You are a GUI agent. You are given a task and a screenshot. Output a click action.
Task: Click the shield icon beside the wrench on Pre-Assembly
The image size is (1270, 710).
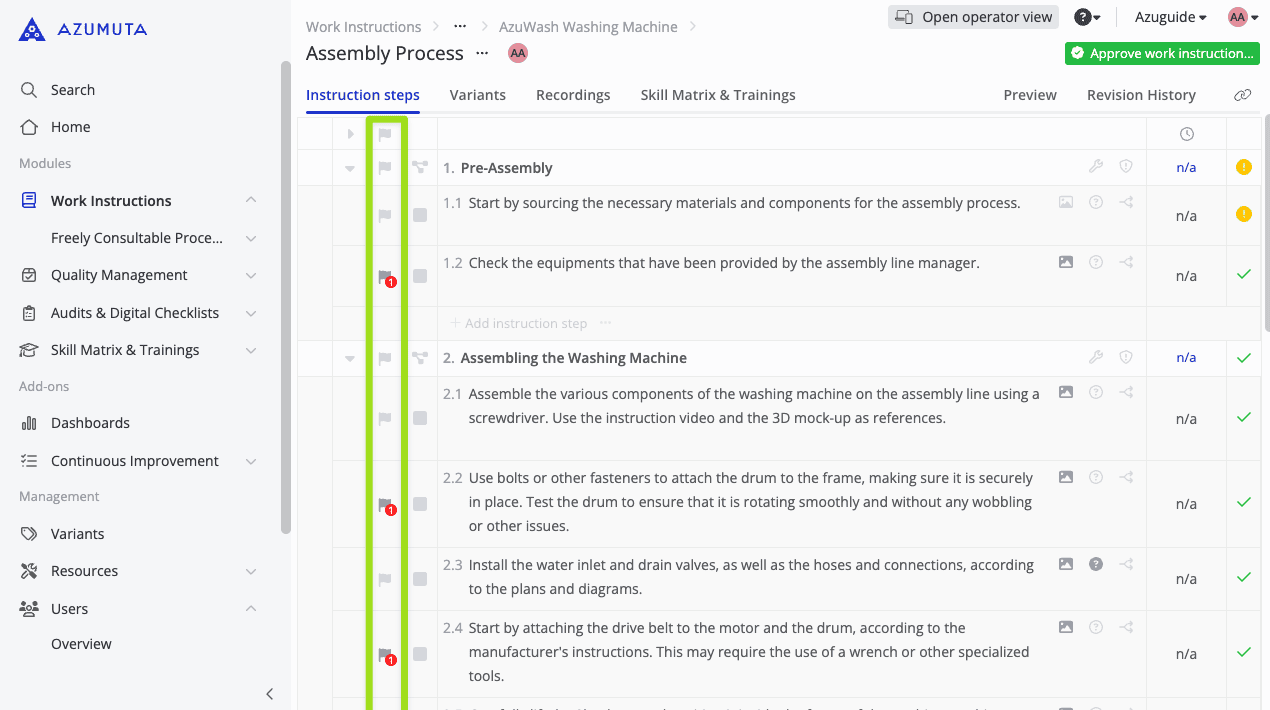[1126, 167]
